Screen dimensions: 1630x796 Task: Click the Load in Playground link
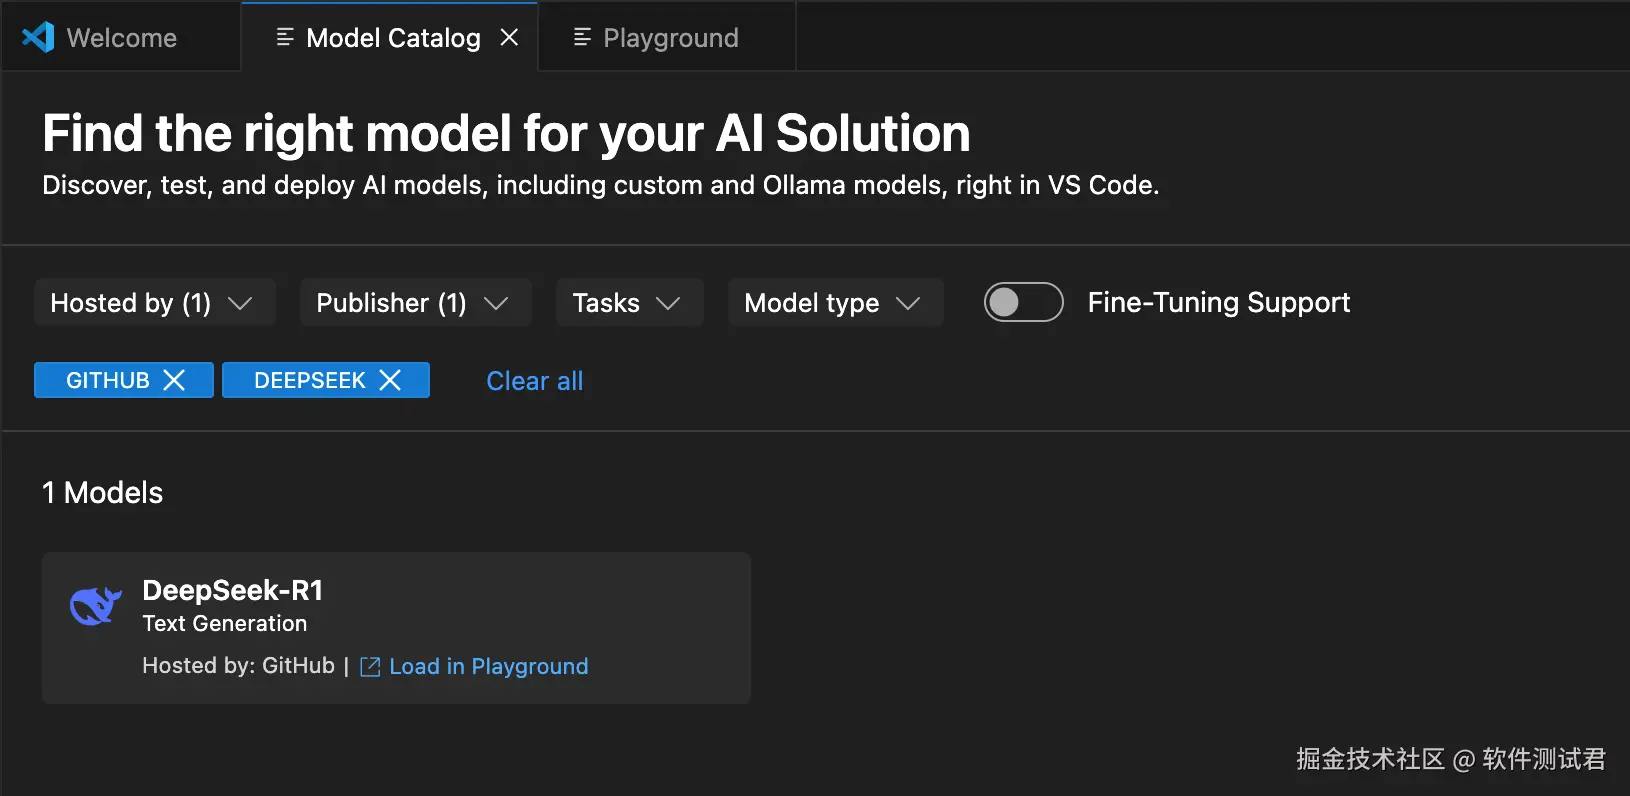tap(488, 667)
